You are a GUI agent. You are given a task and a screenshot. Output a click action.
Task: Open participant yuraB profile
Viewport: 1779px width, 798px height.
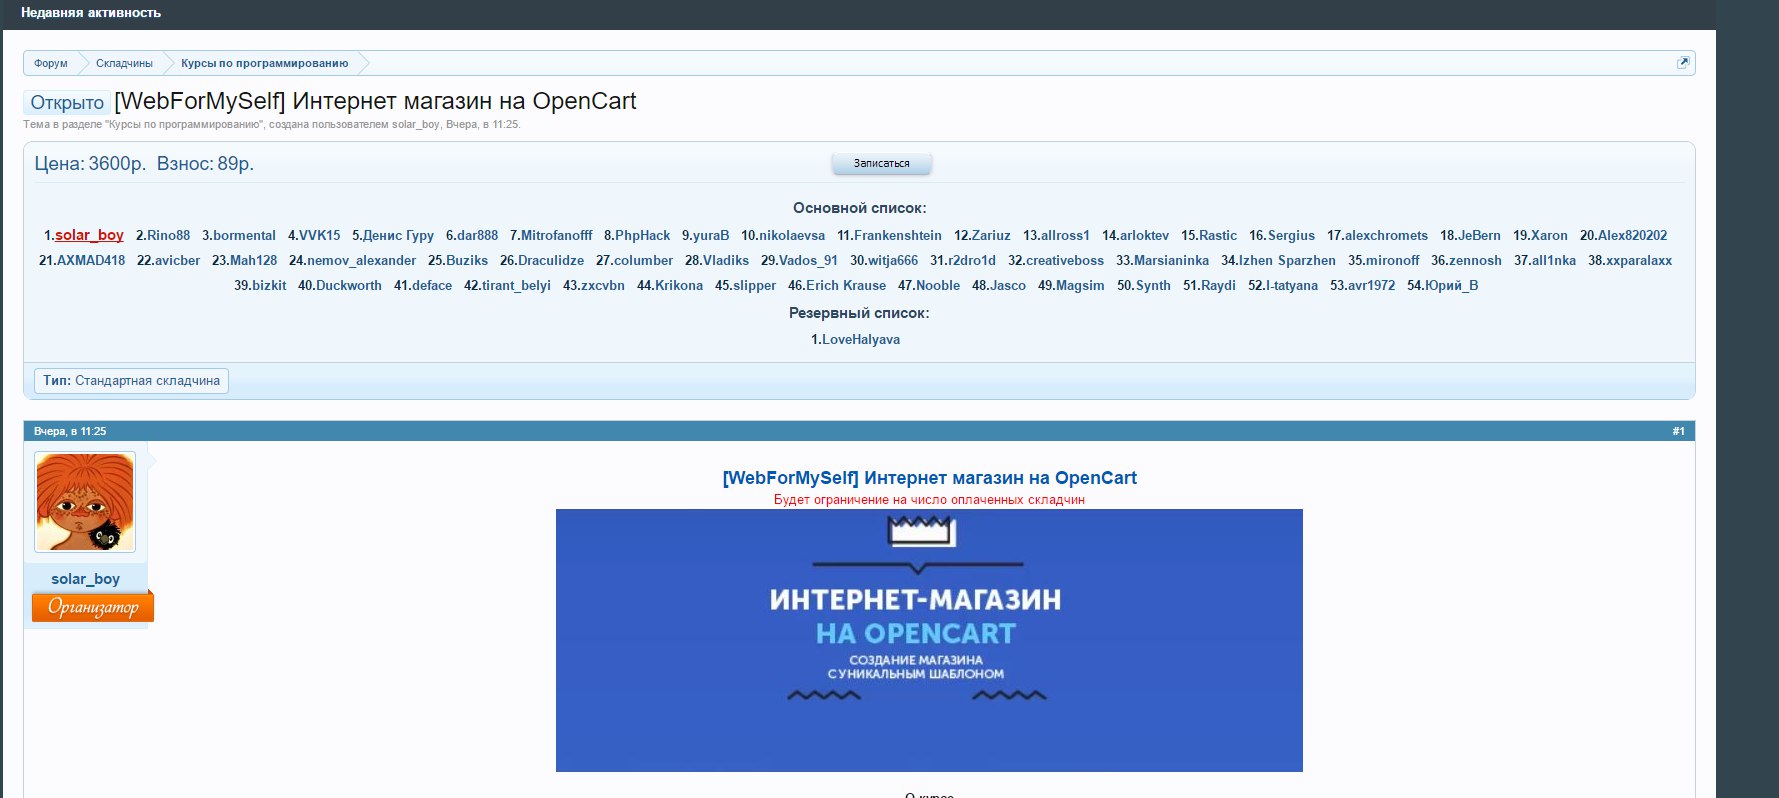click(711, 235)
